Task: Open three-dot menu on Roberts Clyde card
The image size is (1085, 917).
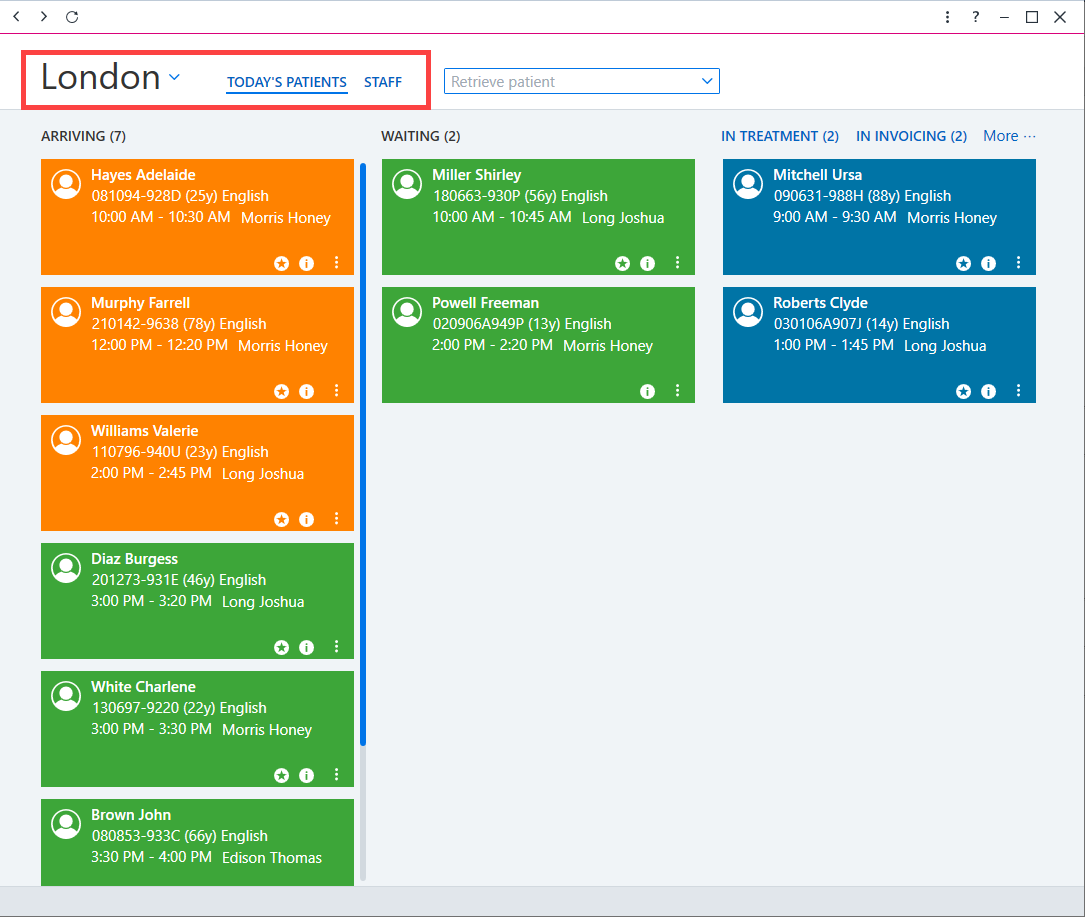Action: point(1019,390)
